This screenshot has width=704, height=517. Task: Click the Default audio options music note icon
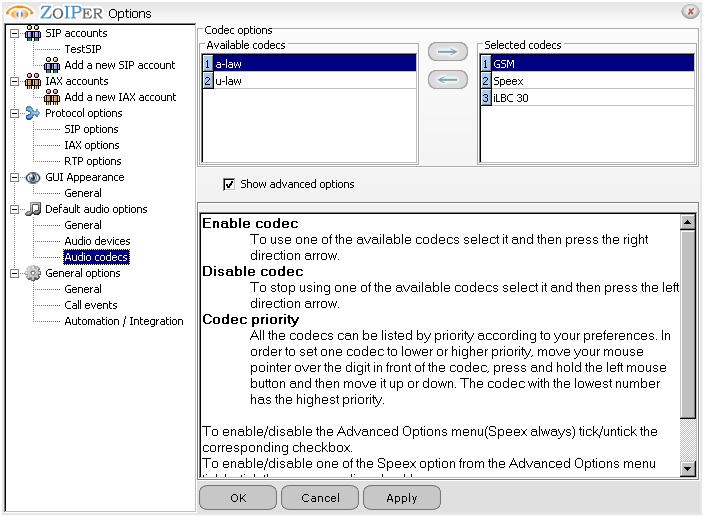click(33, 209)
